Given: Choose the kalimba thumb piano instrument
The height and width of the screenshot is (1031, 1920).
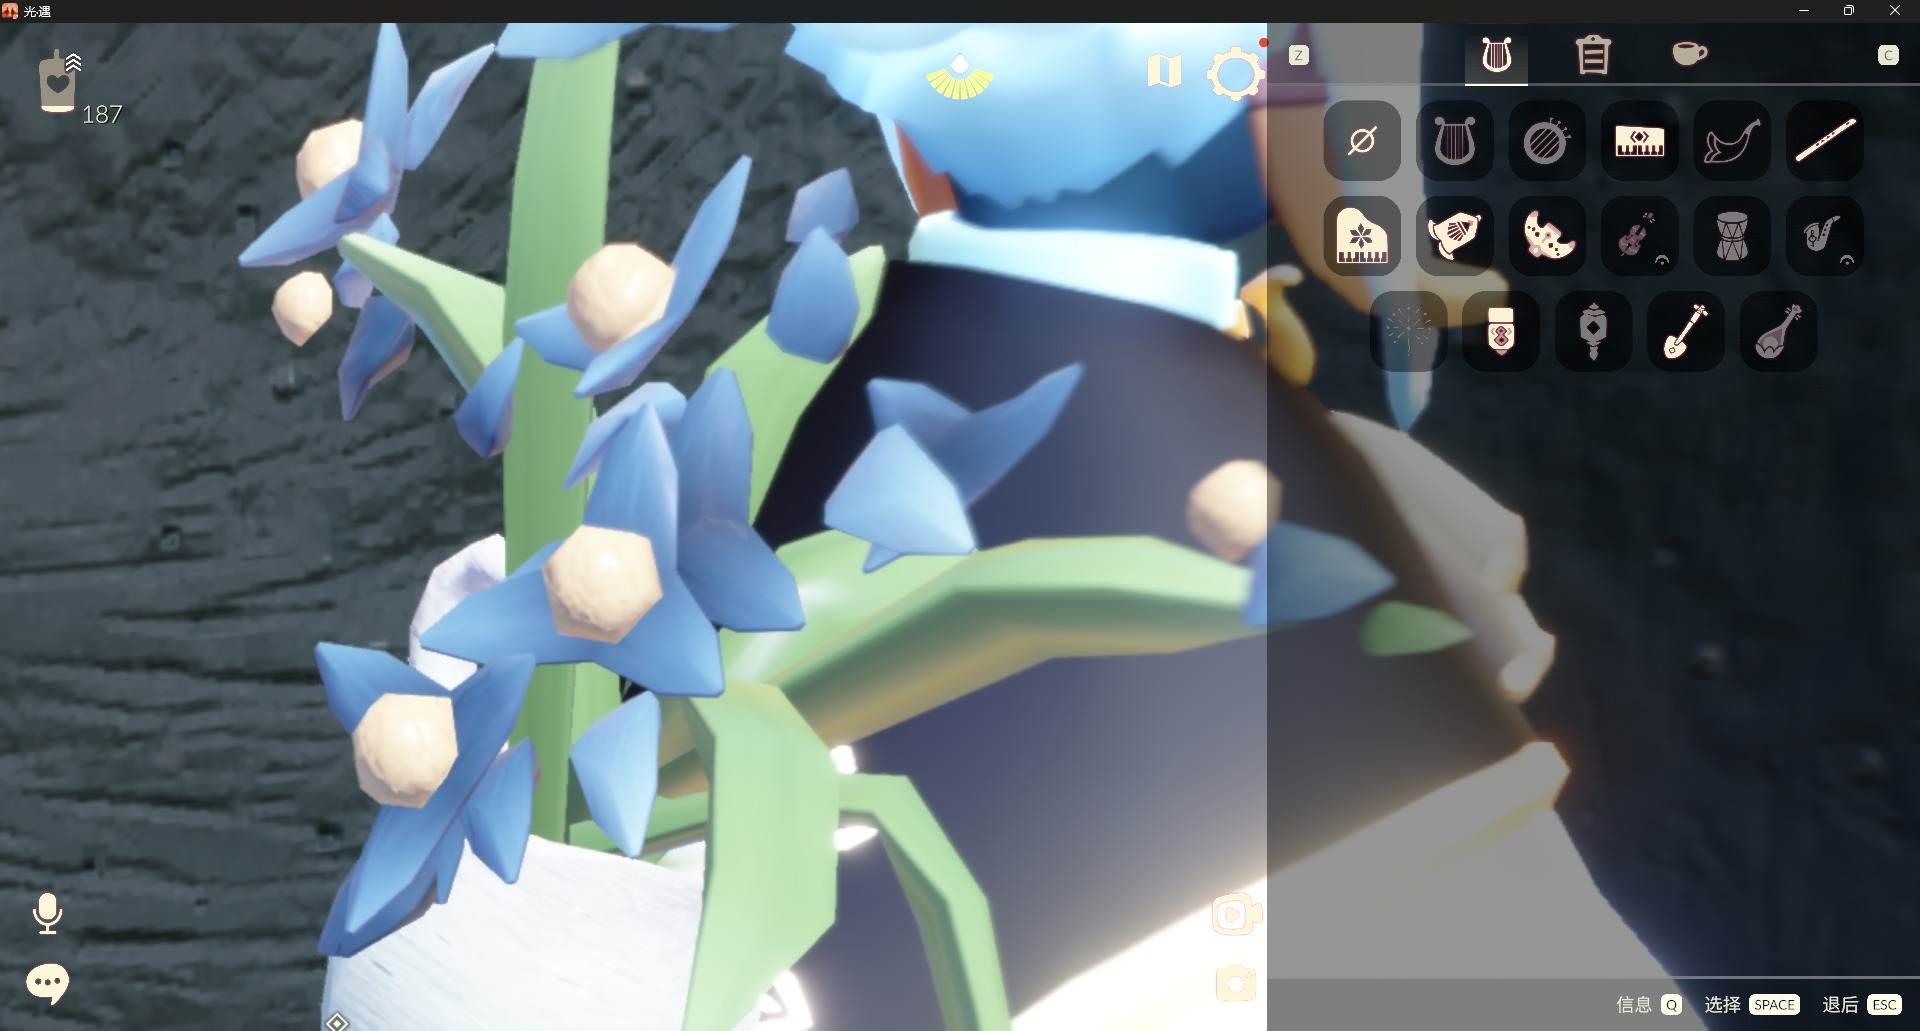Looking at the screenshot, I should (1501, 331).
